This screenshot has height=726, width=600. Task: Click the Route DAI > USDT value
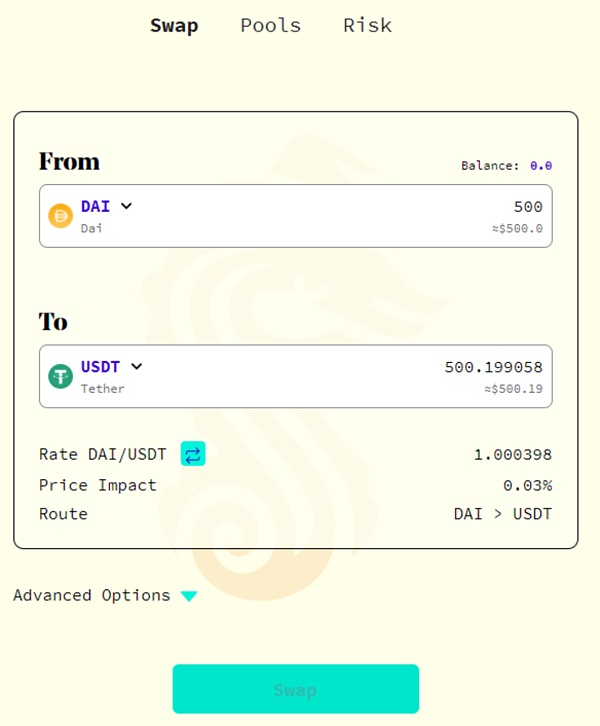click(502, 514)
